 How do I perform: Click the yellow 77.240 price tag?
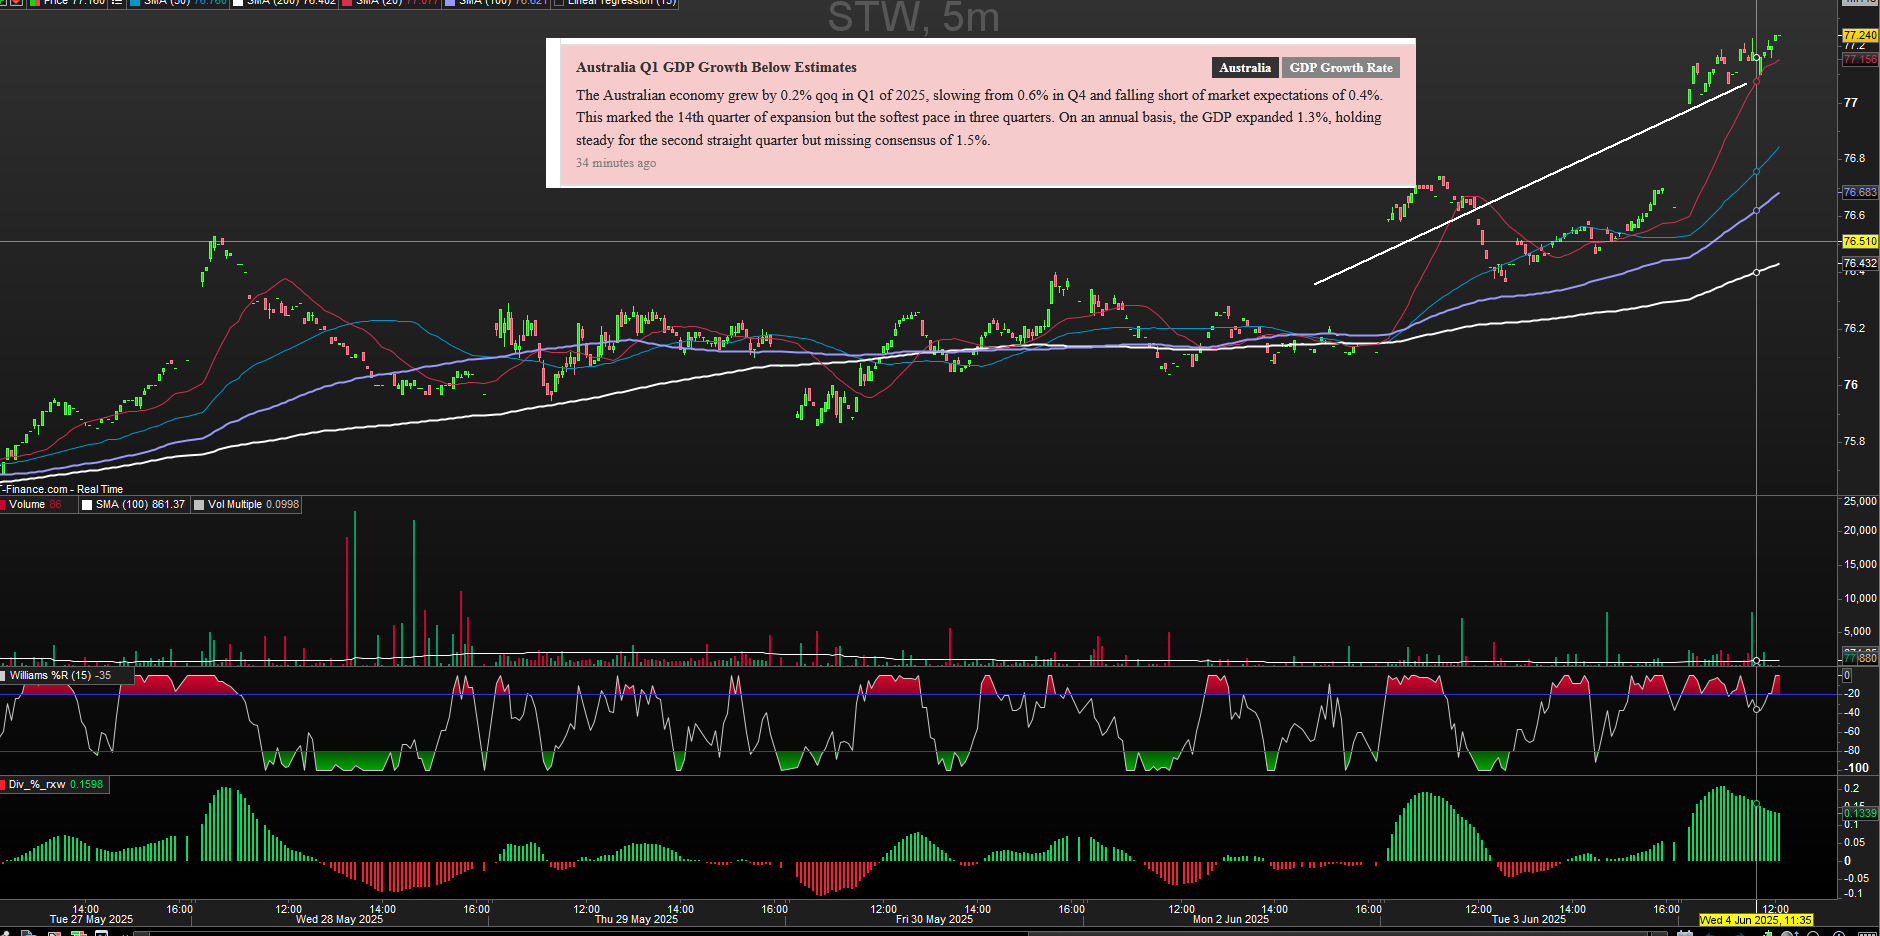pos(1860,35)
